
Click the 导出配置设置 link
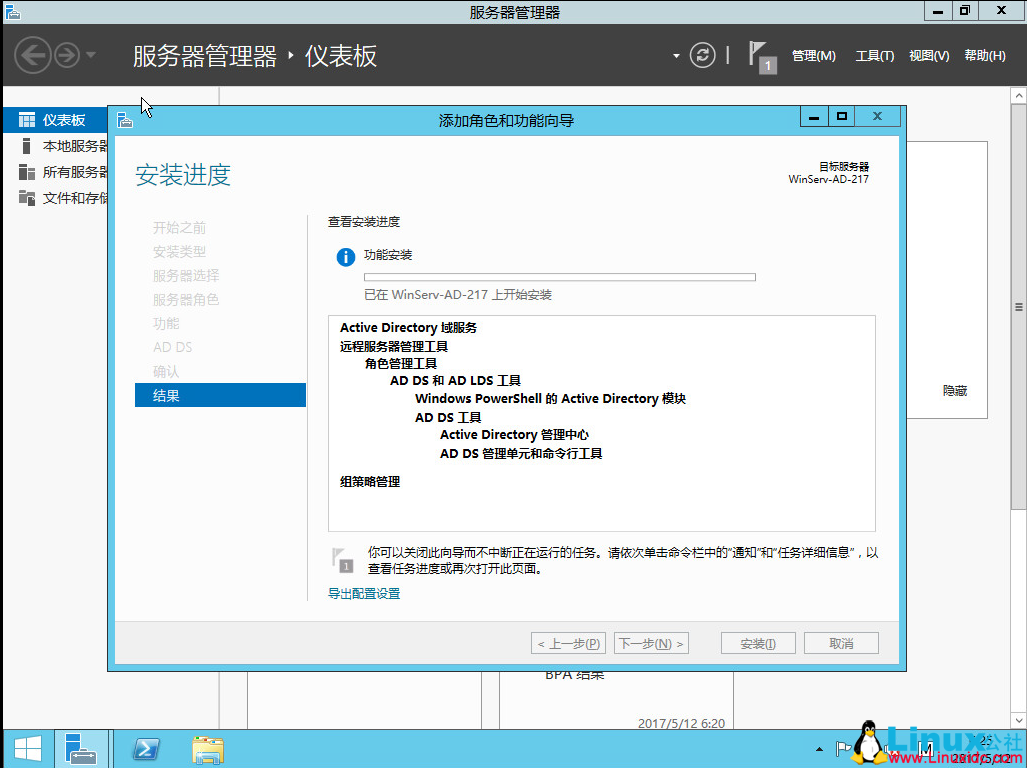click(x=363, y=593)
